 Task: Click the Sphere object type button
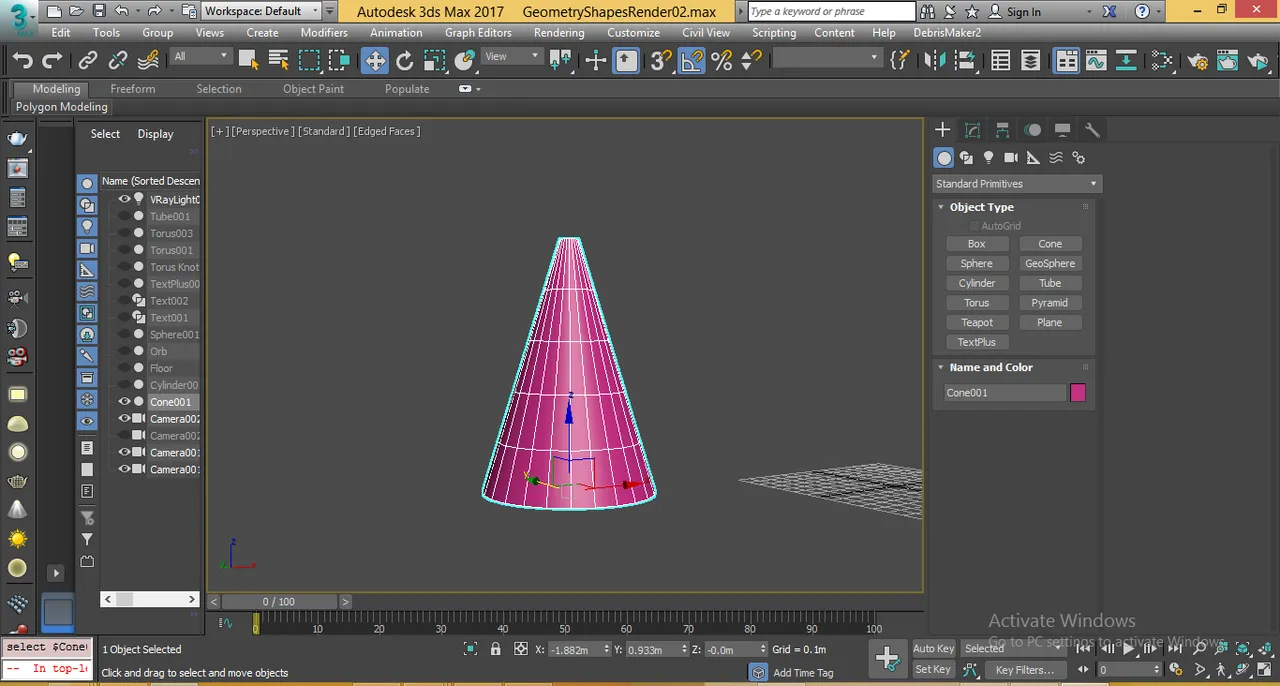(977, 264)
